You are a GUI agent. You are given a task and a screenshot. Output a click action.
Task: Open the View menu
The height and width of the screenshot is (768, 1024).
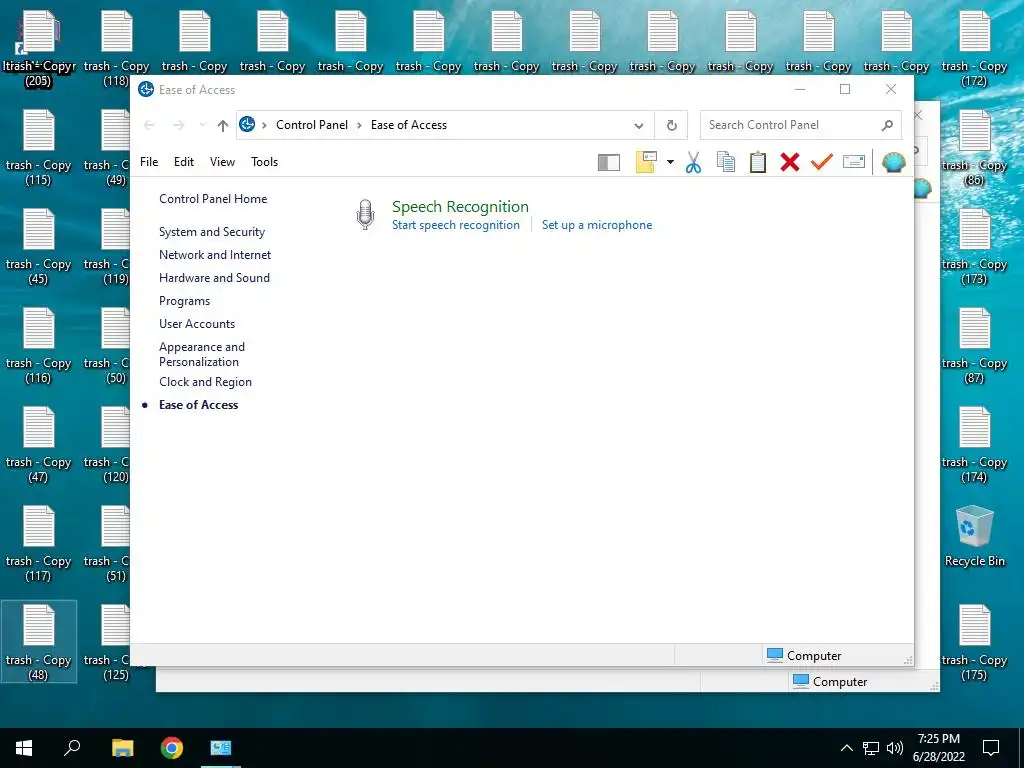222,162
